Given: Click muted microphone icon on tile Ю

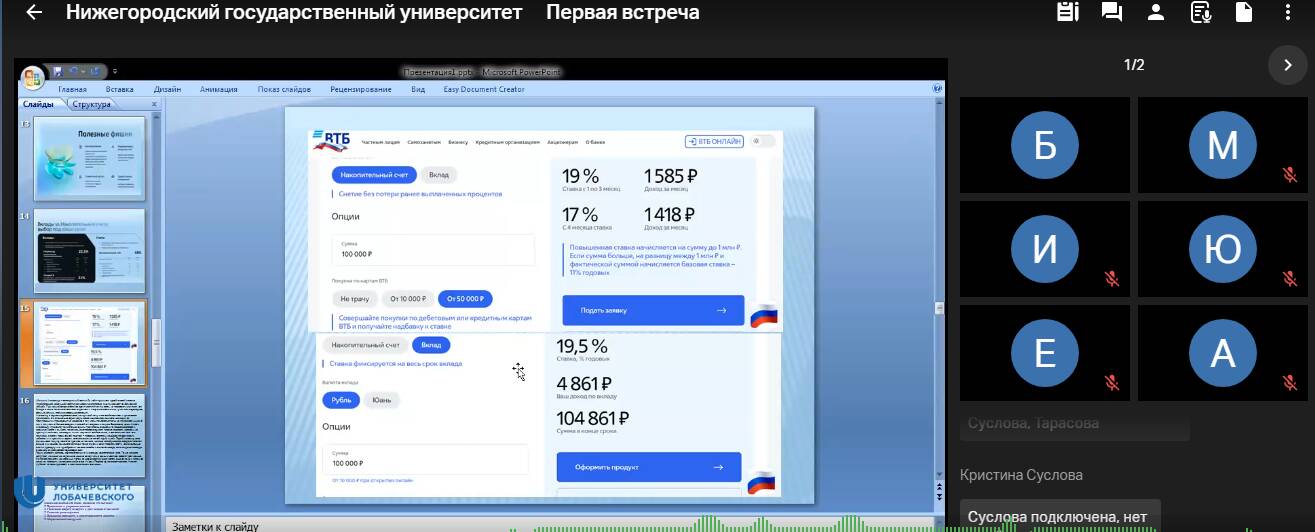Looking at the screenshot, I should pyautogui.click(x=1290, y=279).
